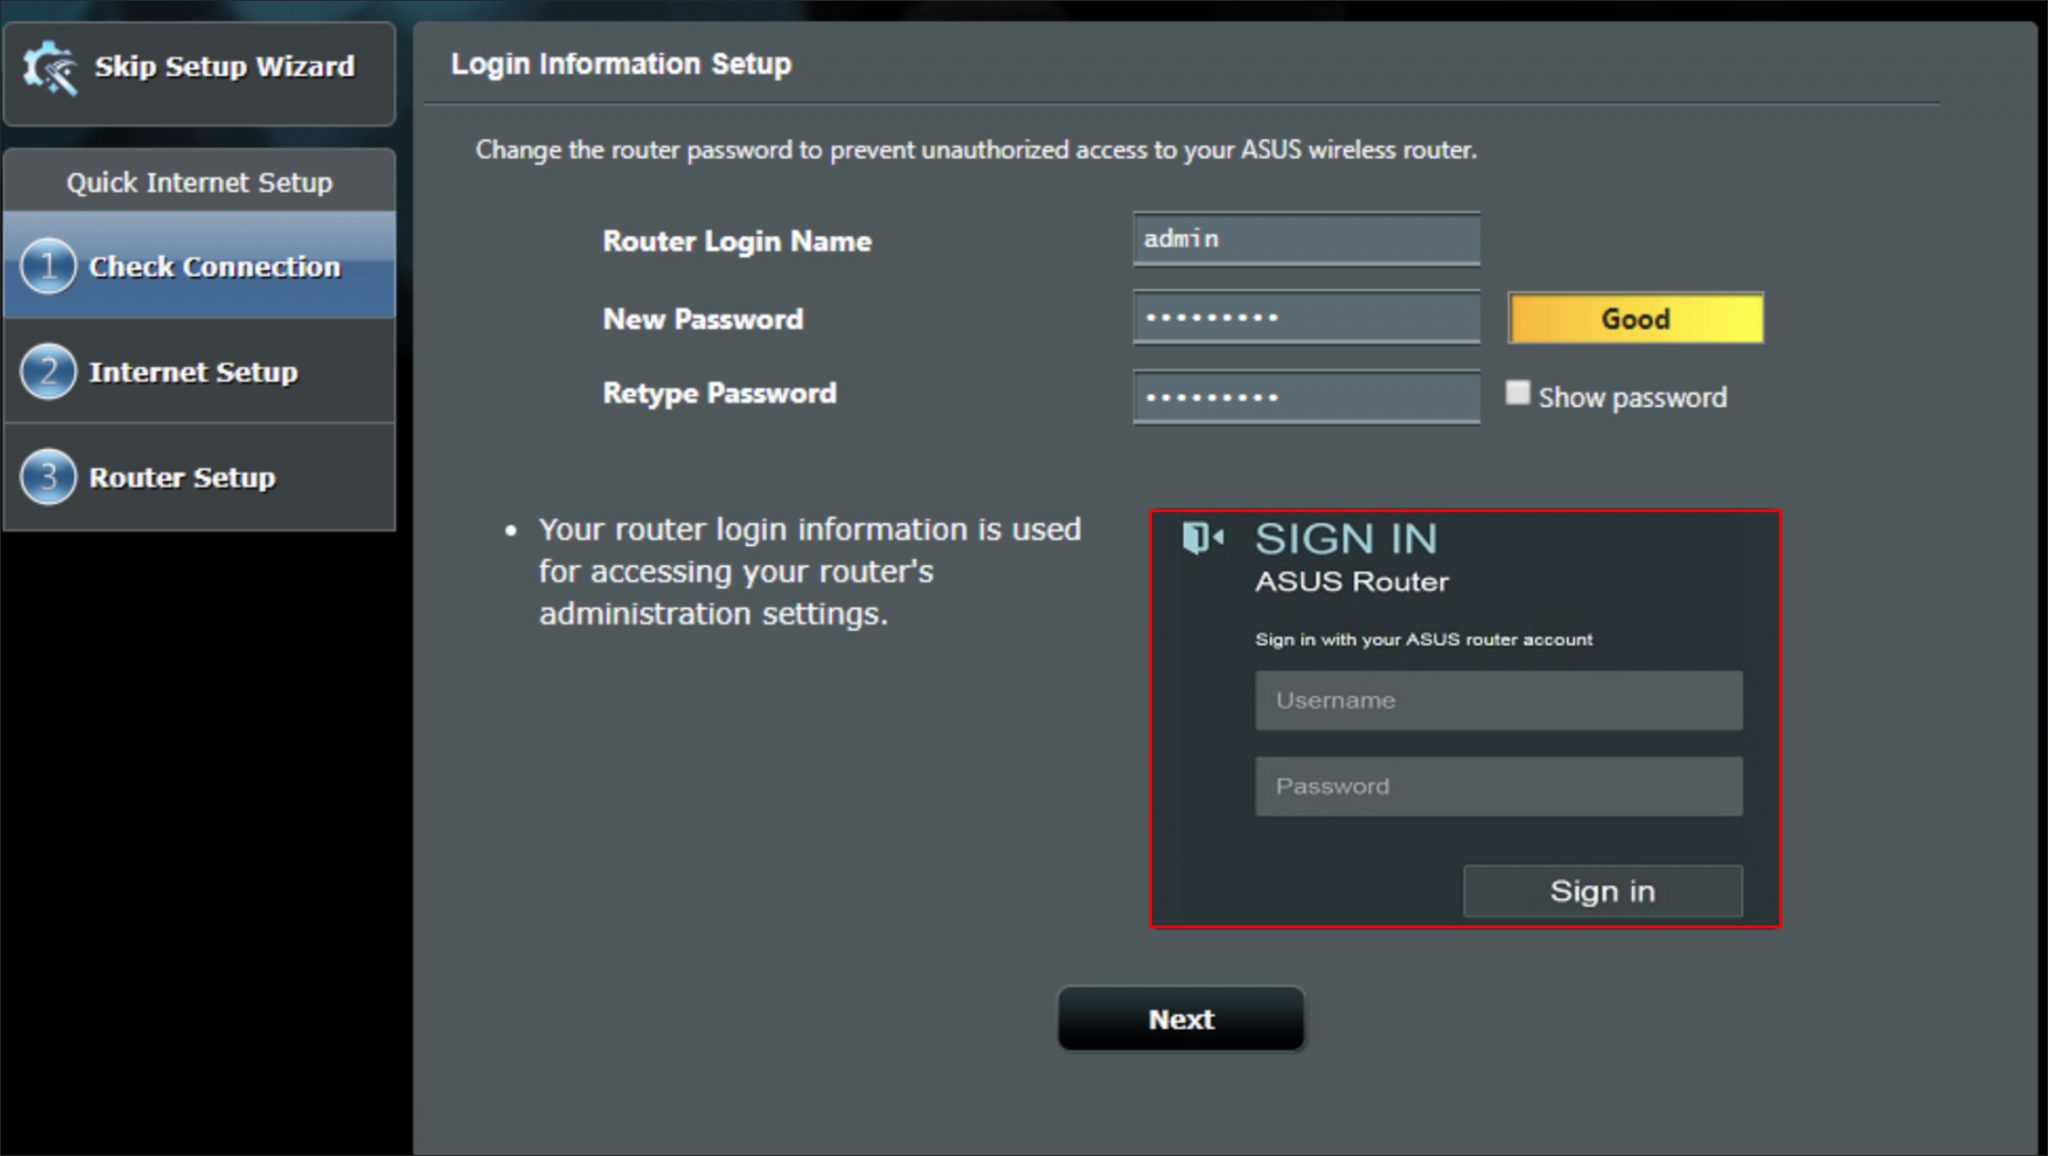Click the numbered circle for Internet Setup
The height and width of the screenshot is (1156, 2048).
[47, 372]
